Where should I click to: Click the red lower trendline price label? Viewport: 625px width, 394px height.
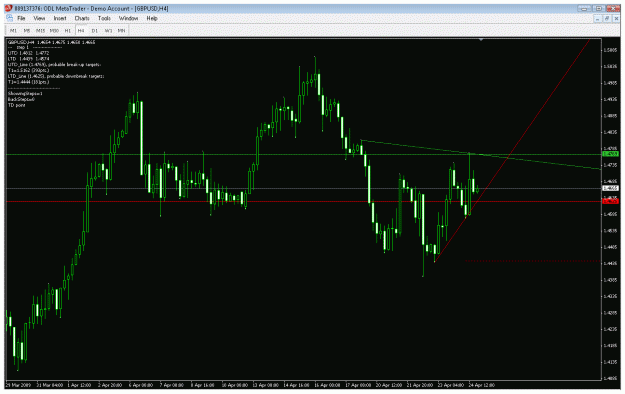(x=610, y=201)
